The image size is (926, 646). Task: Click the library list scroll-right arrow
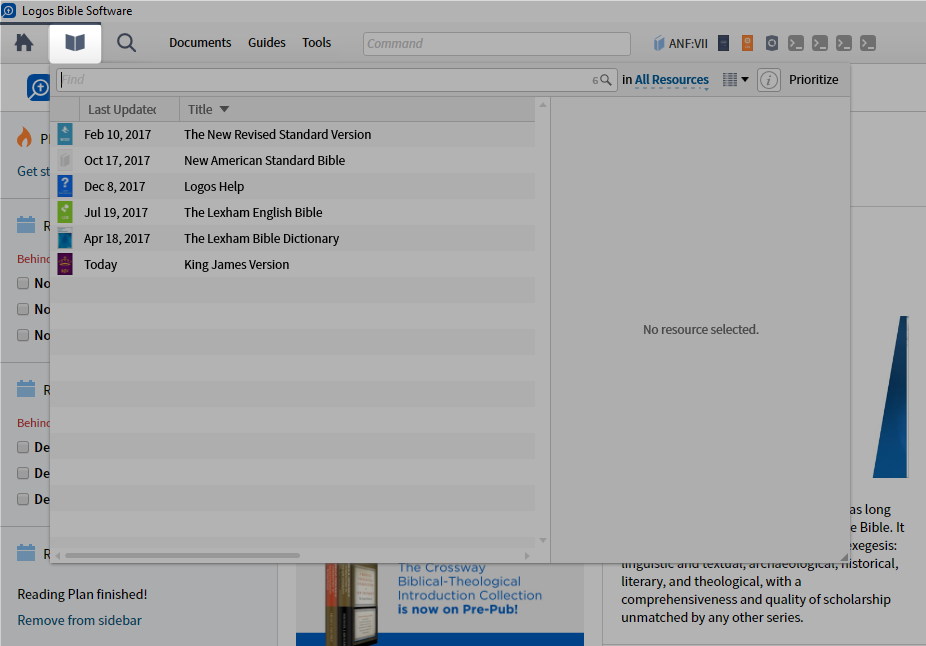click(x=527, y=556)
